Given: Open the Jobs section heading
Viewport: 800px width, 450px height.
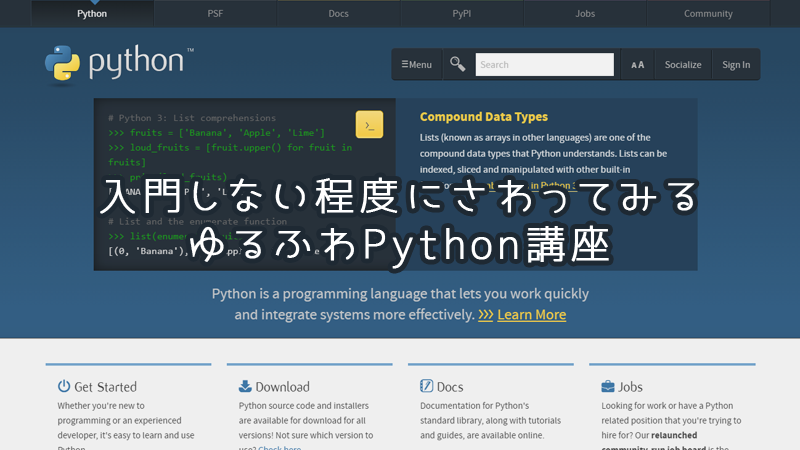Looking at the screenshot, I should pos(631,387).
